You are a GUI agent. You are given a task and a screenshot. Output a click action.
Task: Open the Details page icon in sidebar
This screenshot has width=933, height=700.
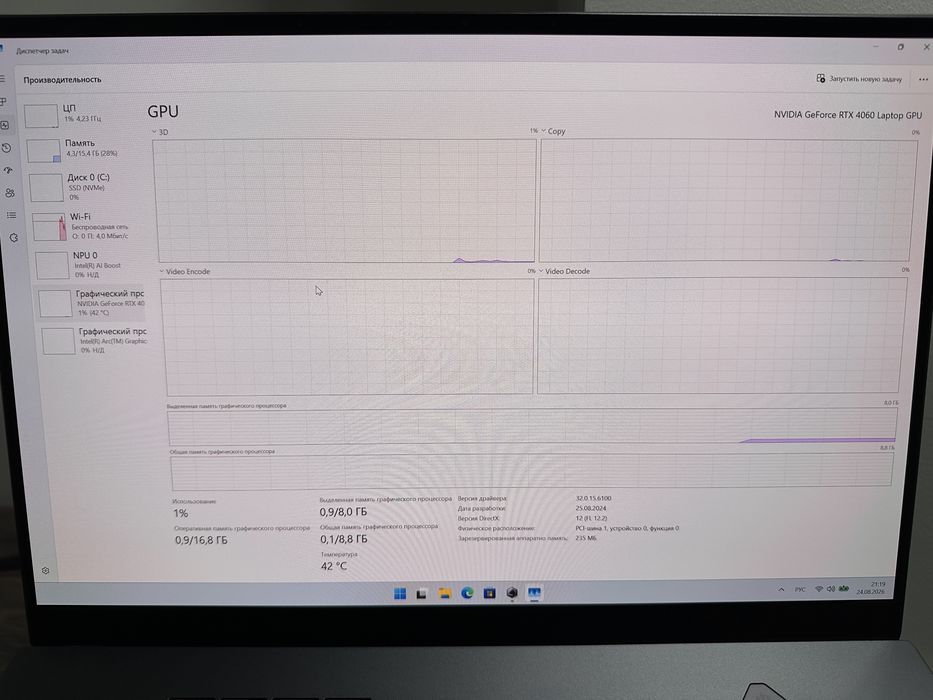pos(11,215)
